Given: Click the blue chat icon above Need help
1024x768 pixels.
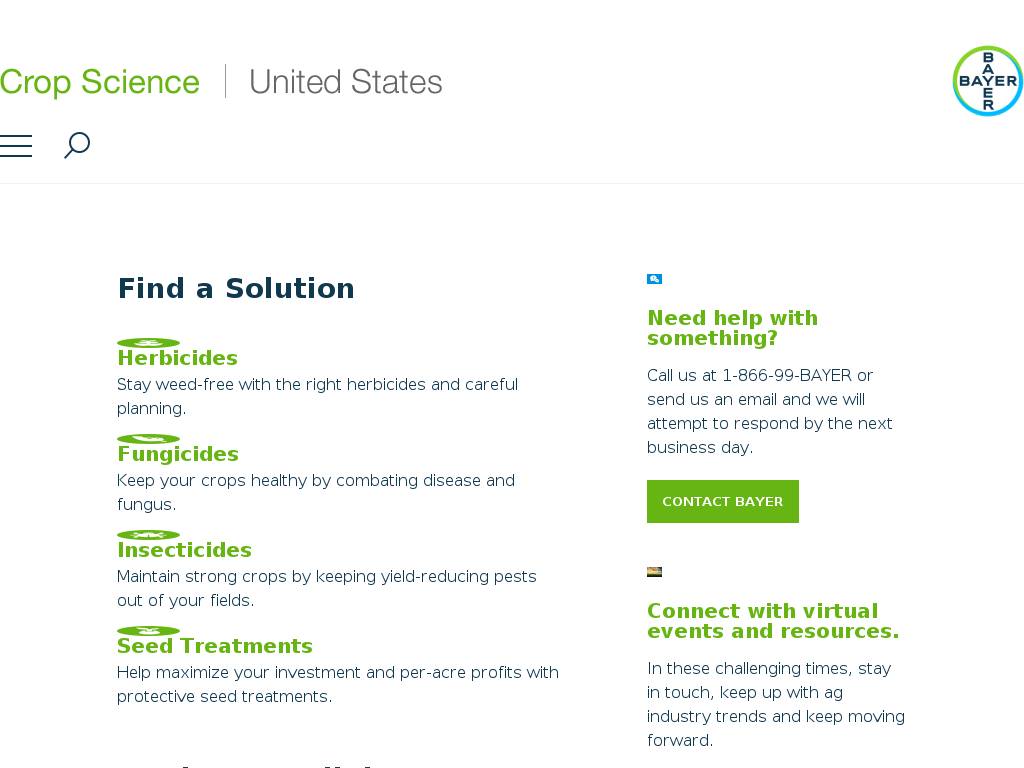Looking at the screenshot, I should pyautogui.click(x=654, y=279).
